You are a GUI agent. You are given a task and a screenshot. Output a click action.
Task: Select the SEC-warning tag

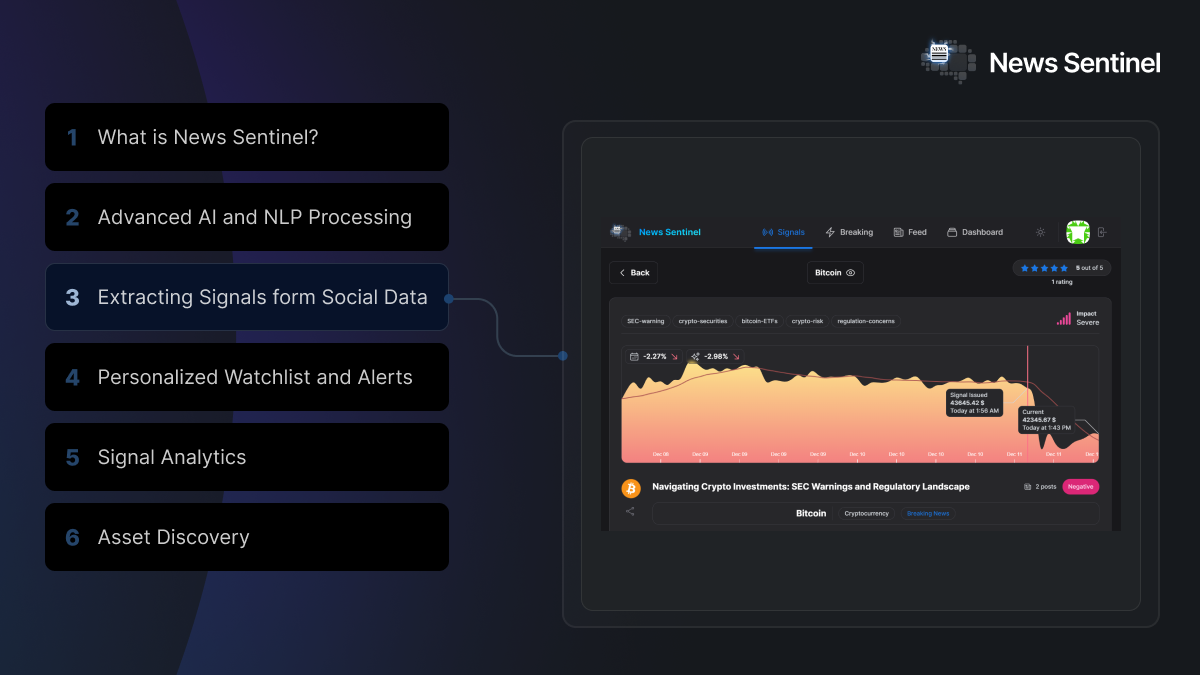[x=645, y=321]
